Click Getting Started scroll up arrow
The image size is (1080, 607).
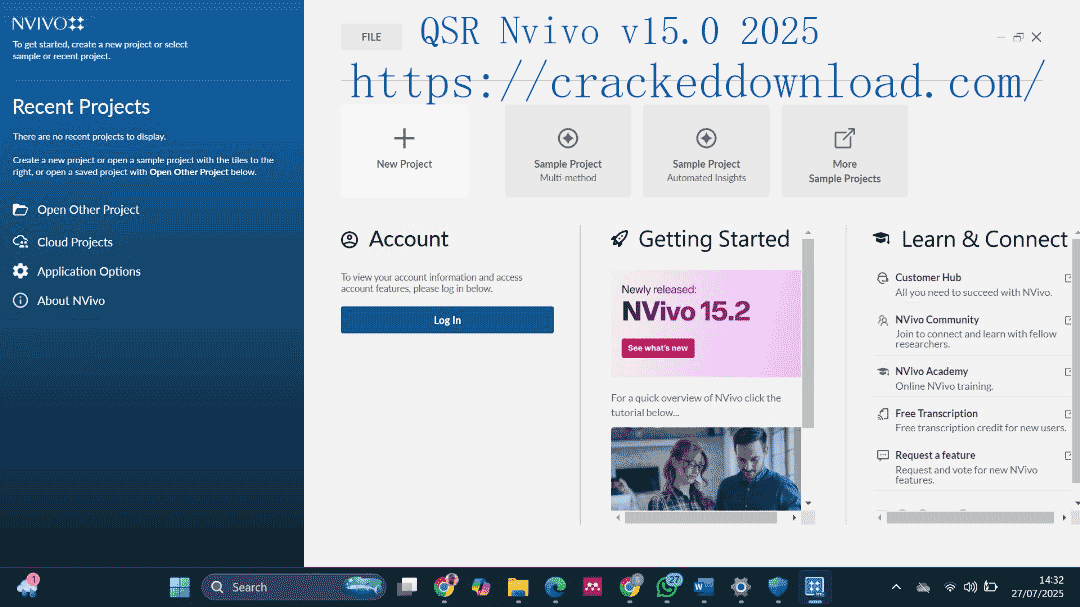pyautogui.click(x=809, y=233)
